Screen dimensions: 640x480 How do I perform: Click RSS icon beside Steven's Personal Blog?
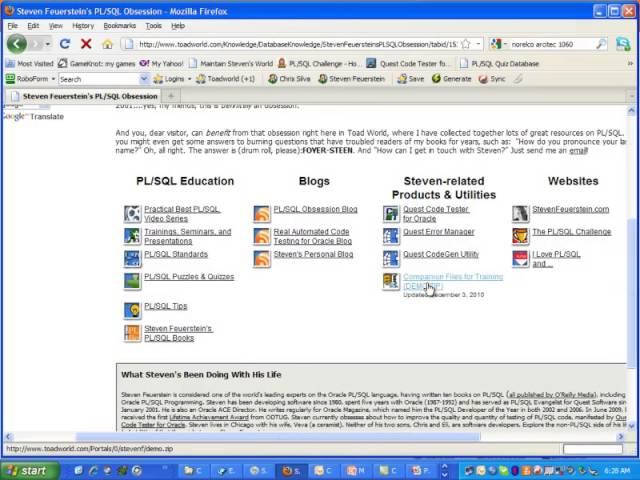262,258
